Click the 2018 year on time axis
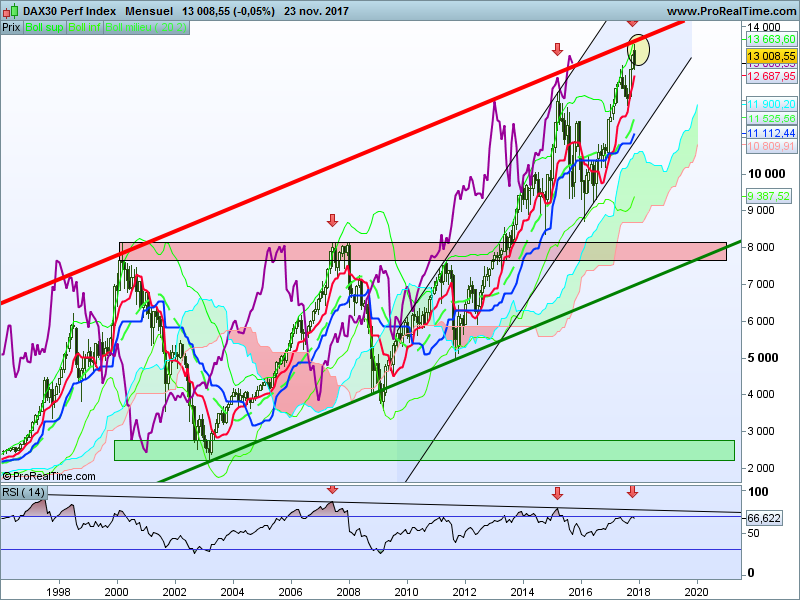Viewport: 800px width, 600px height. 638,592
